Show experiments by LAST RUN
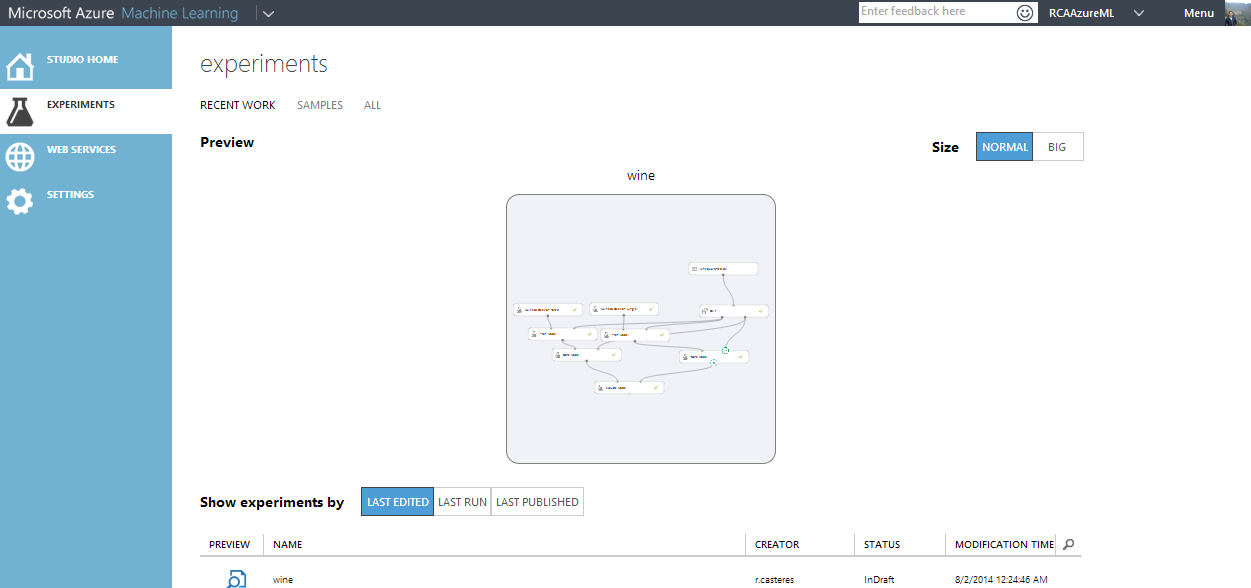 pos(463,502)
